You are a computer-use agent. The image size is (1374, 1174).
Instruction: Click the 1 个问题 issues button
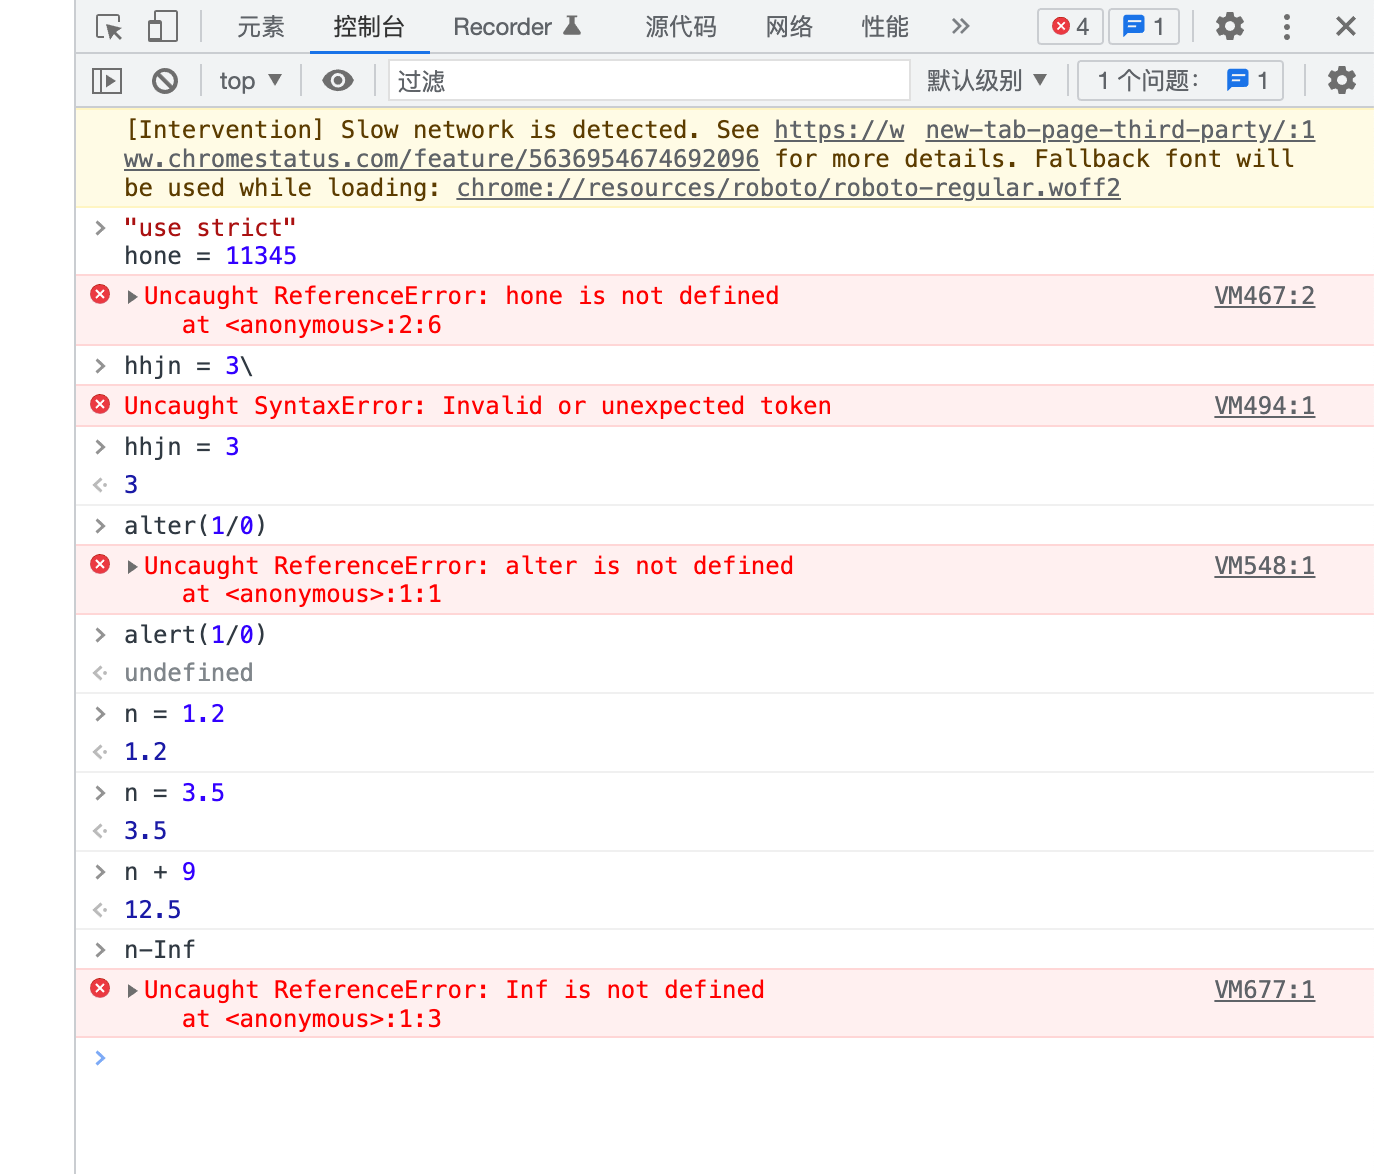coord(1180,81)
